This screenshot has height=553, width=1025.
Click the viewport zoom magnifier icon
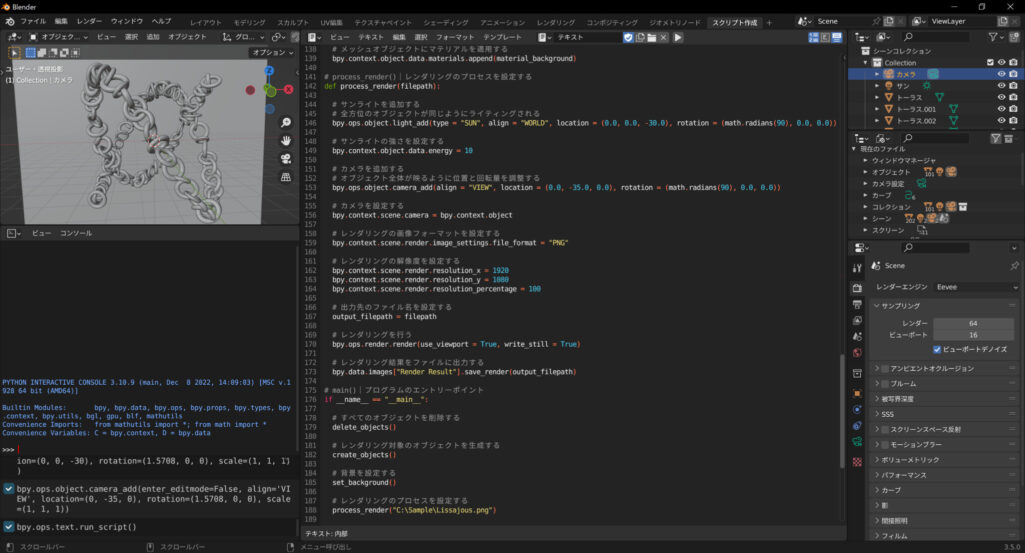[x=286, y=123]
